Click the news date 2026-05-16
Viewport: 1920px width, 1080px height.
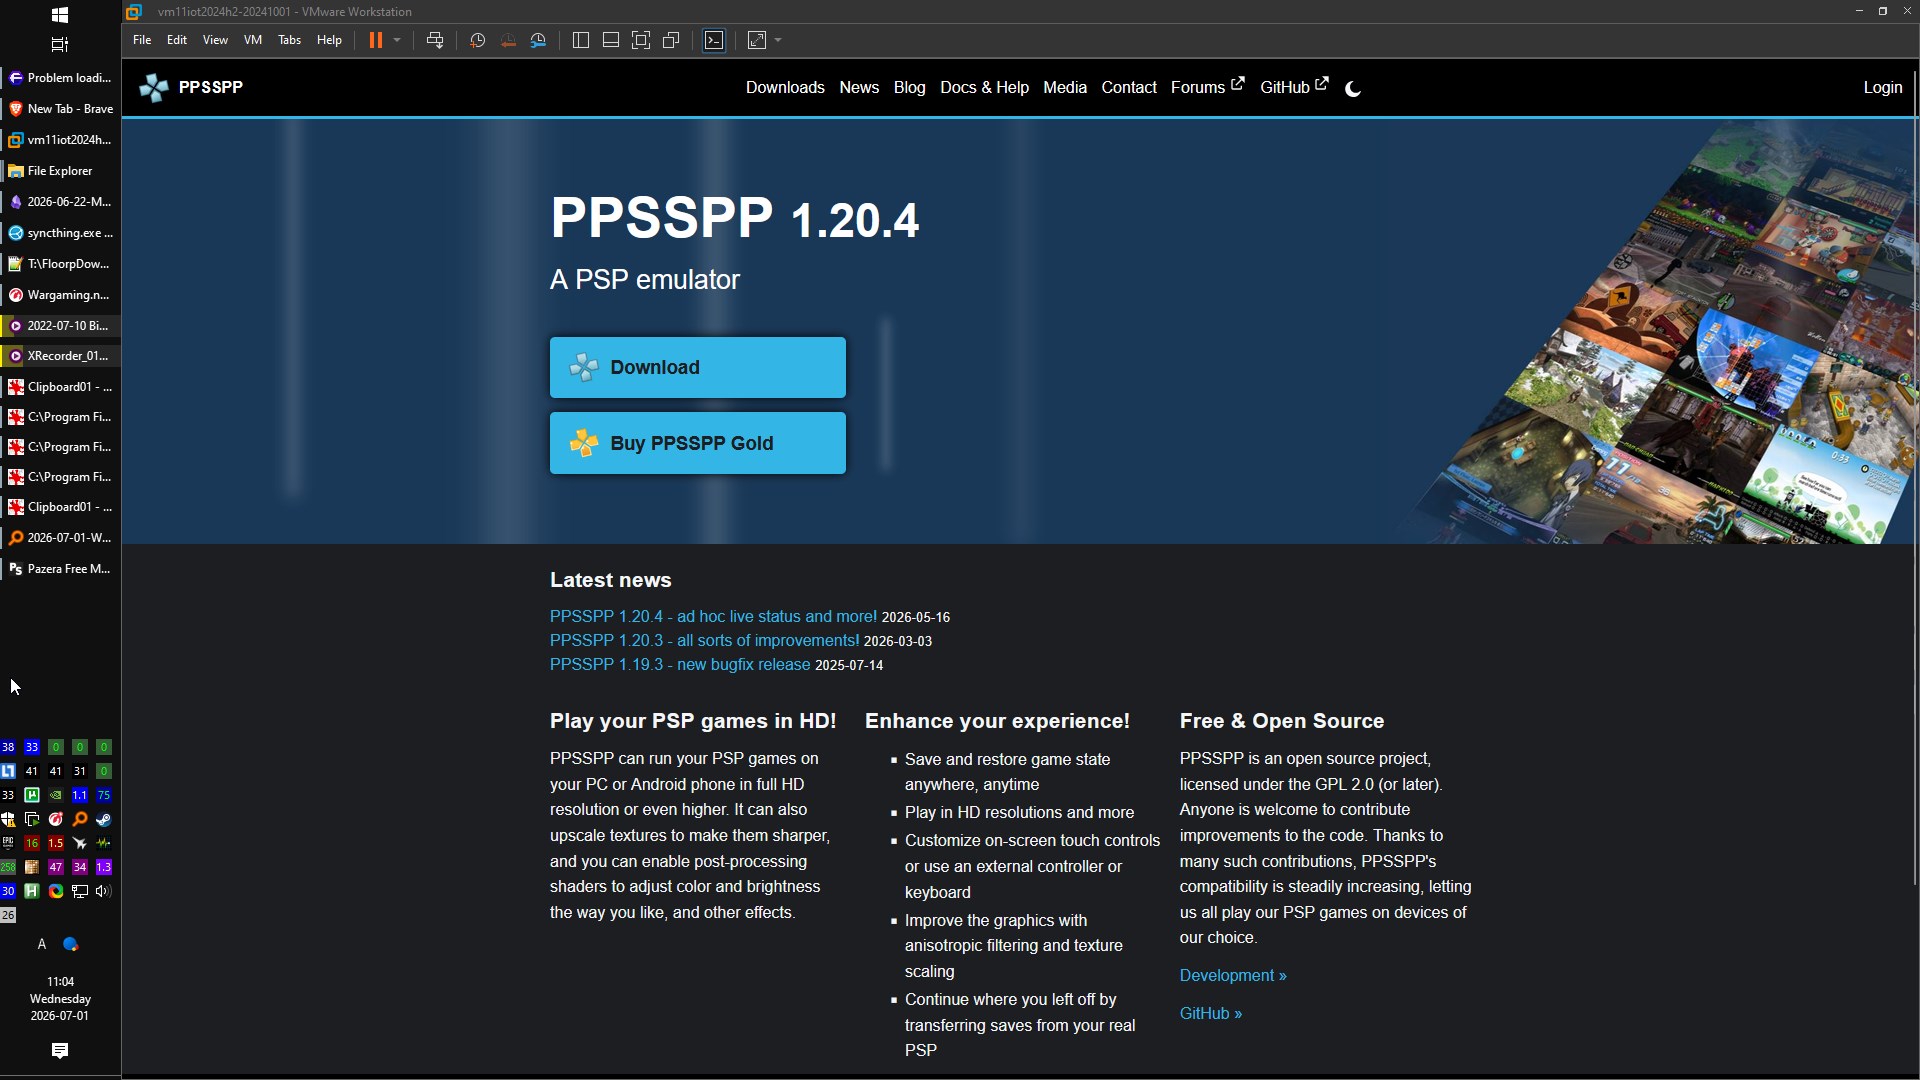click(x=916, y=618)
